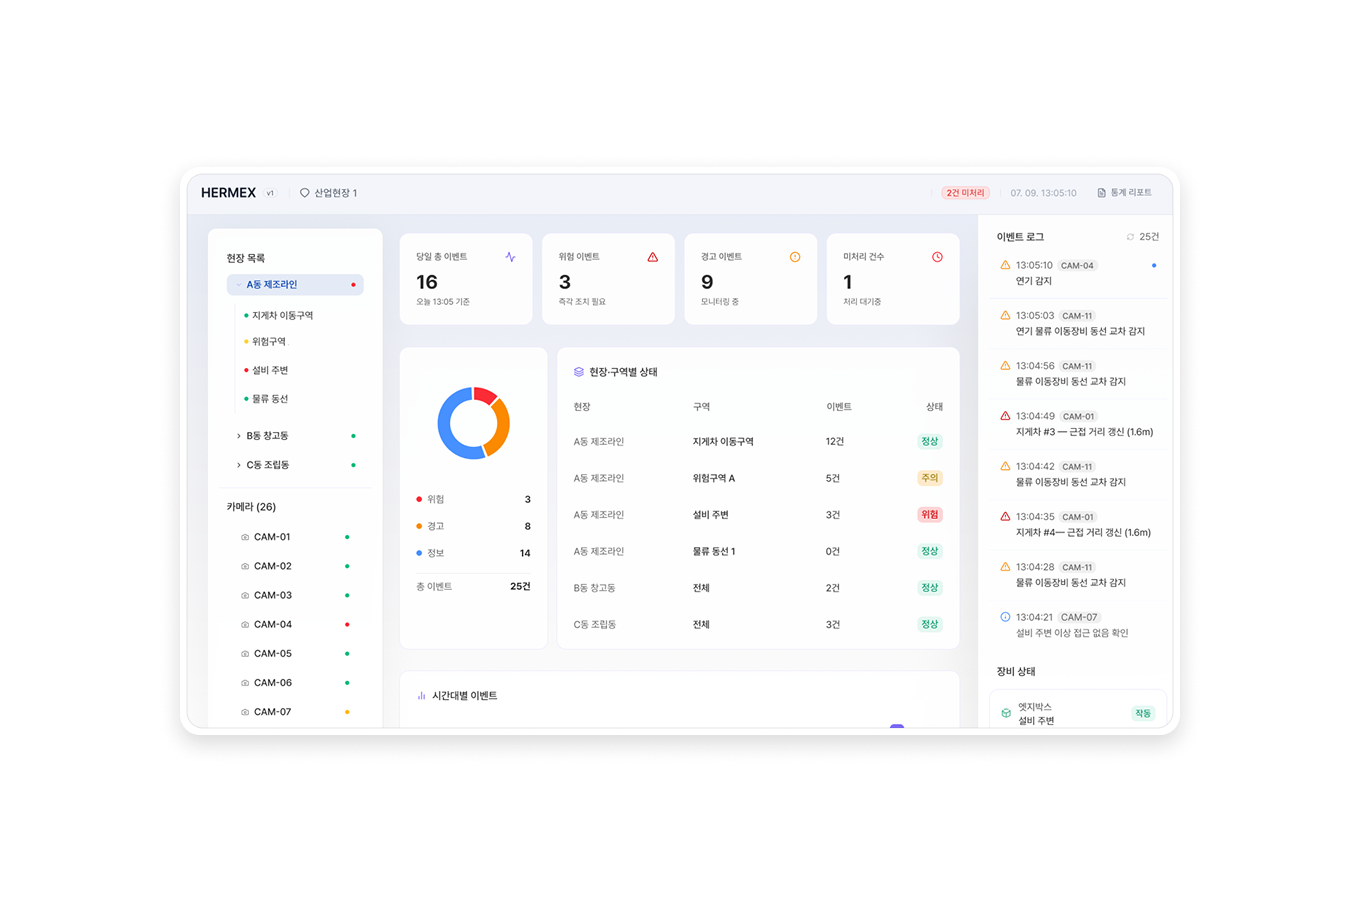
Task: Click the v1 version badge next to HERMEX
Action: coord(270,193)
